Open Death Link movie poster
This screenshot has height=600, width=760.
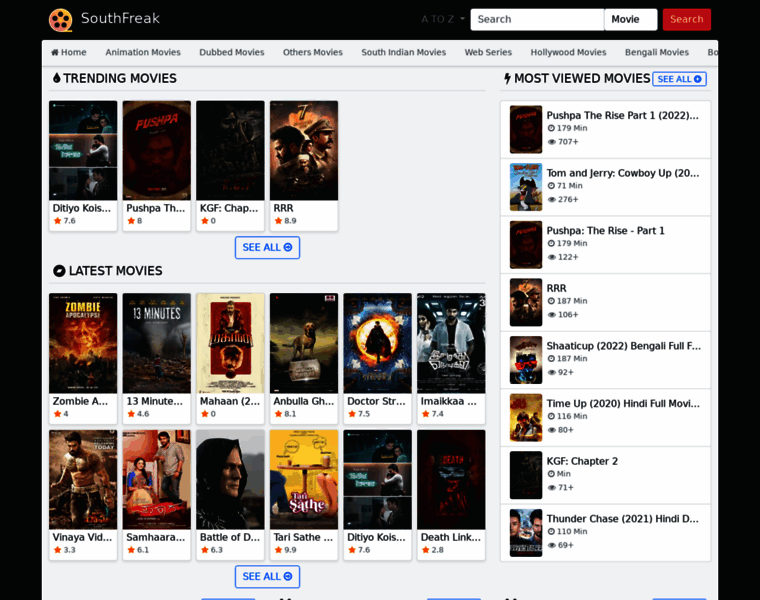pyautogui.click(x=451, y=480)
